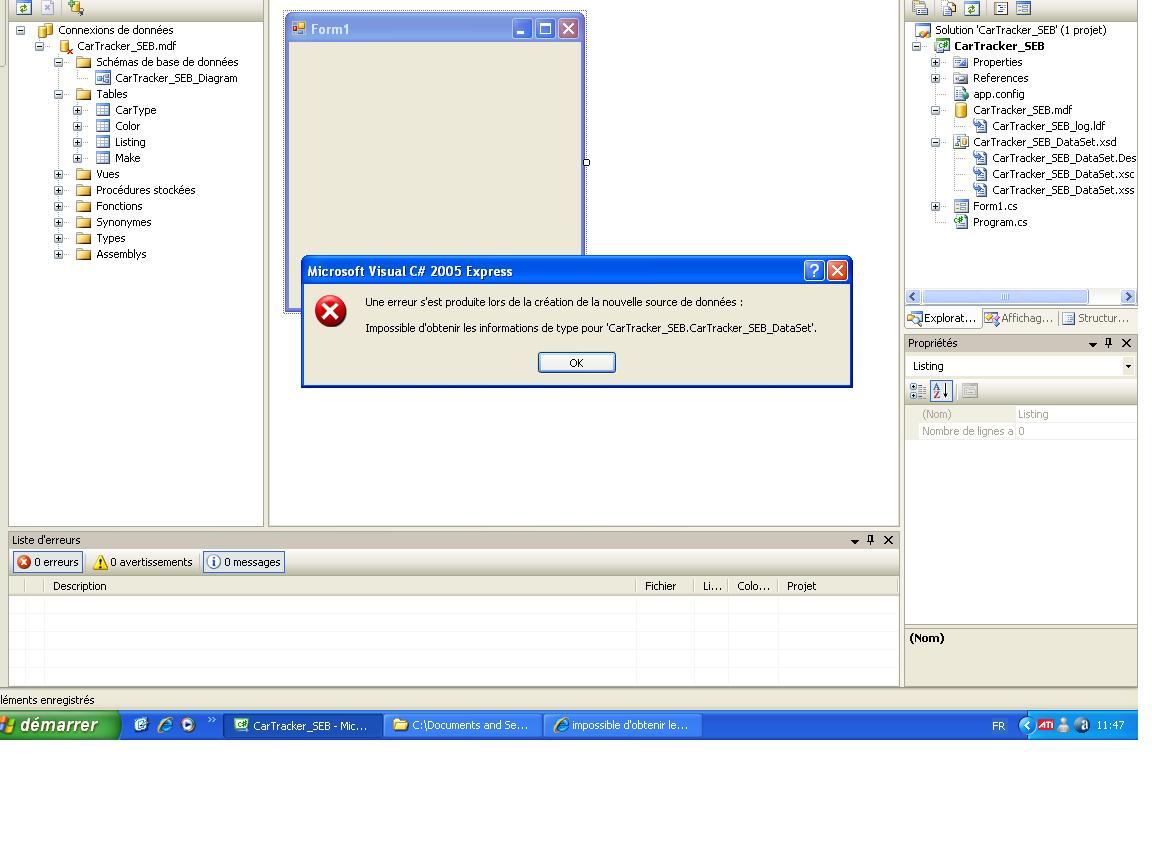Click the (Nom) property value Listing
1152x864 pixels.
pyautogui.click(x=1076, y=414)
